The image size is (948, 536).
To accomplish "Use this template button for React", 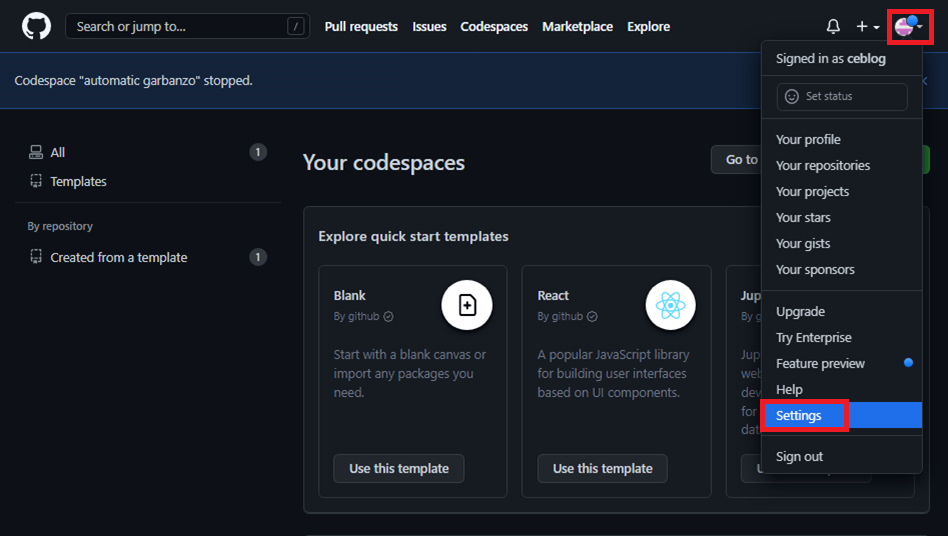I will point(603,468).
